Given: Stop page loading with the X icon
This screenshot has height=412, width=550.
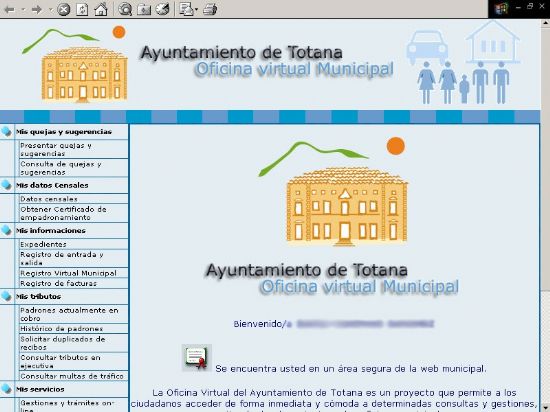Looking at the screenshot, I should (63, 9).
